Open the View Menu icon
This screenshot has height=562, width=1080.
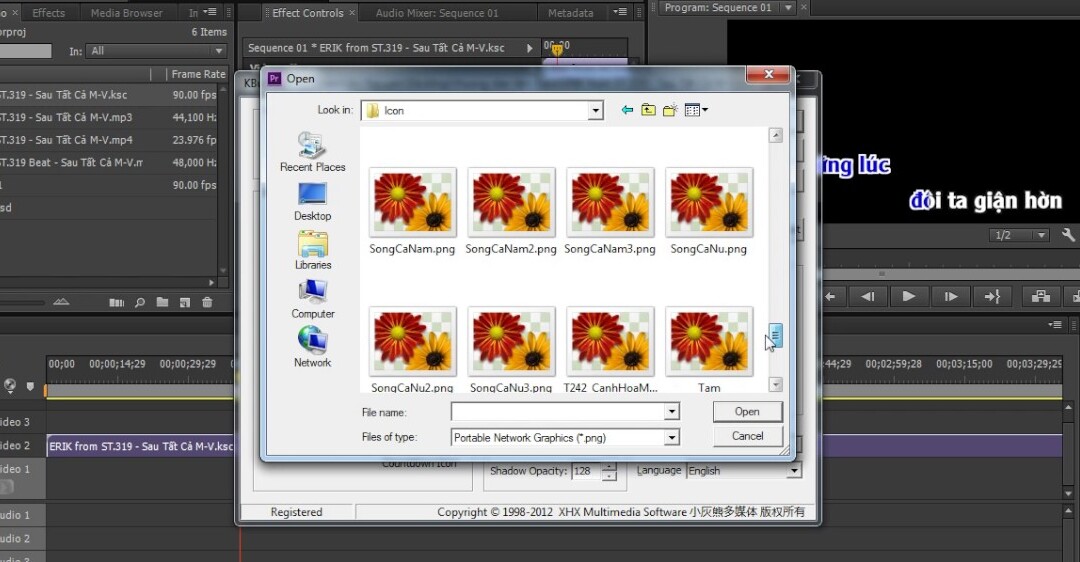coord(696,110)
